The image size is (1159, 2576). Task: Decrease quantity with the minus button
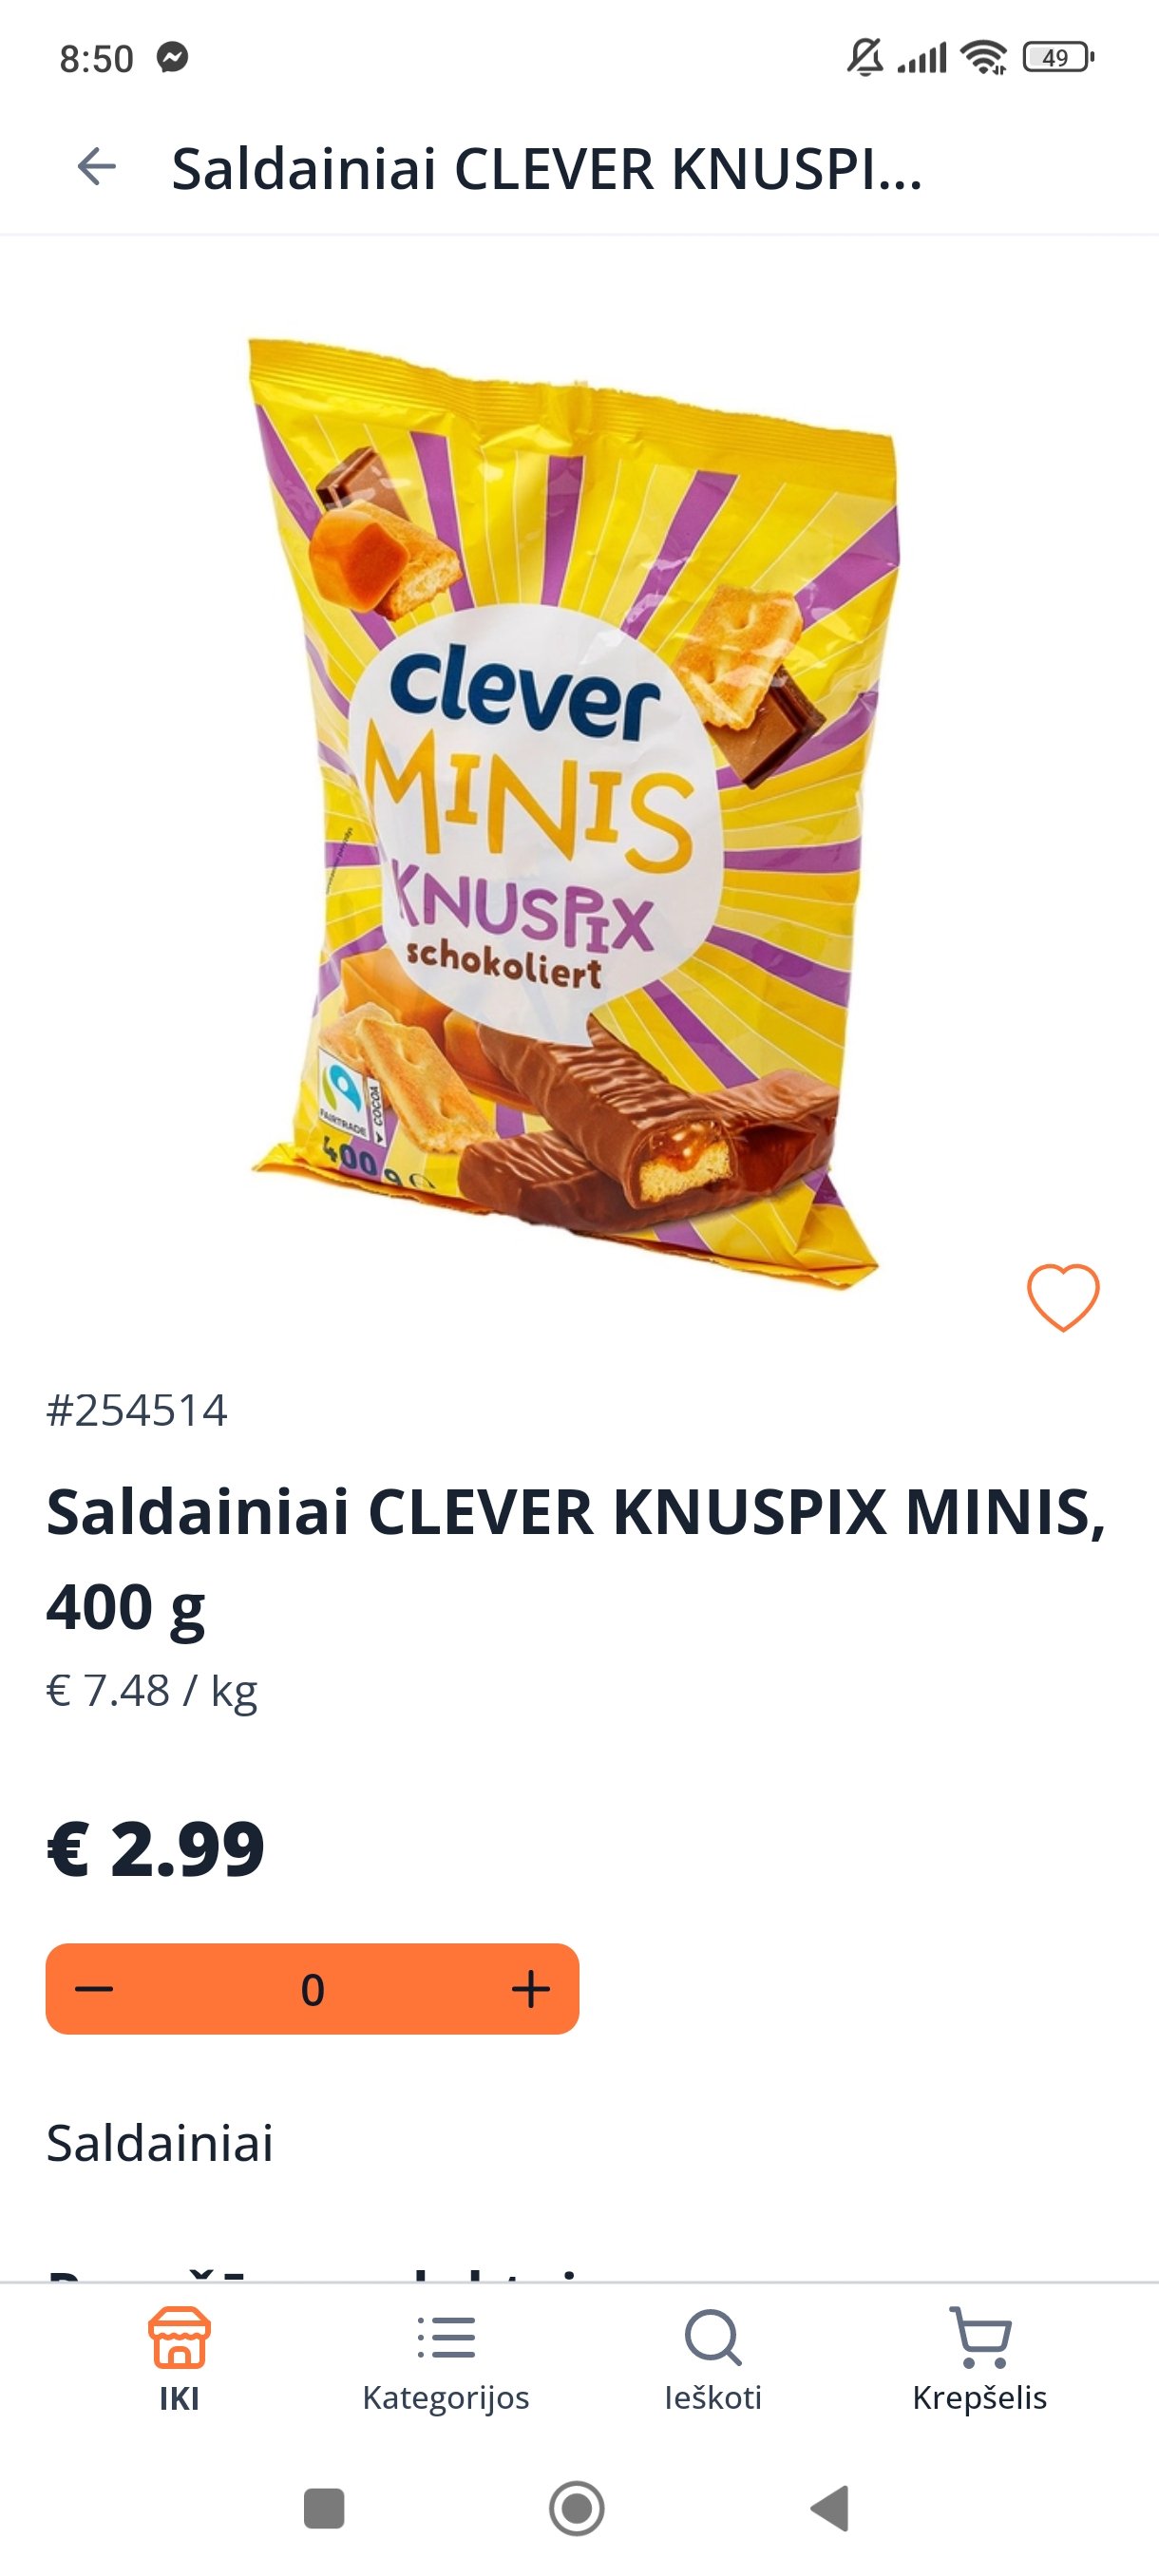pyautogui.click(x=94, y=1989)
